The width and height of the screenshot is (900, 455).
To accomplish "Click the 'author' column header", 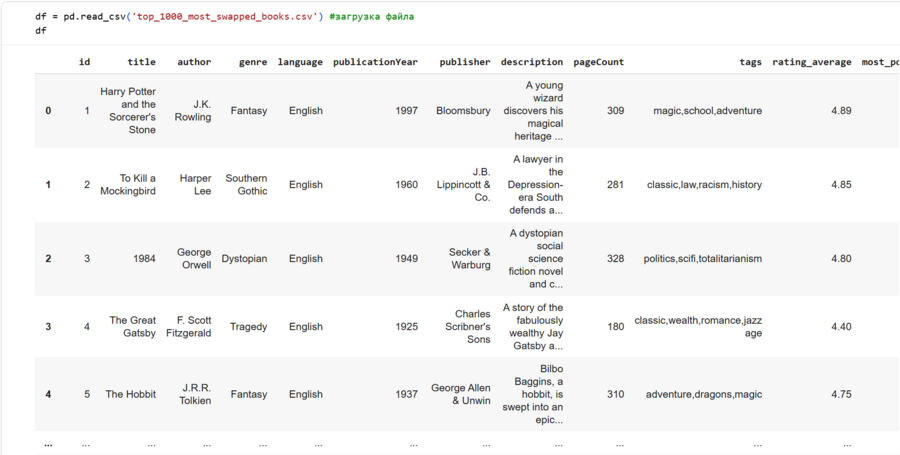I will (194, 62).
